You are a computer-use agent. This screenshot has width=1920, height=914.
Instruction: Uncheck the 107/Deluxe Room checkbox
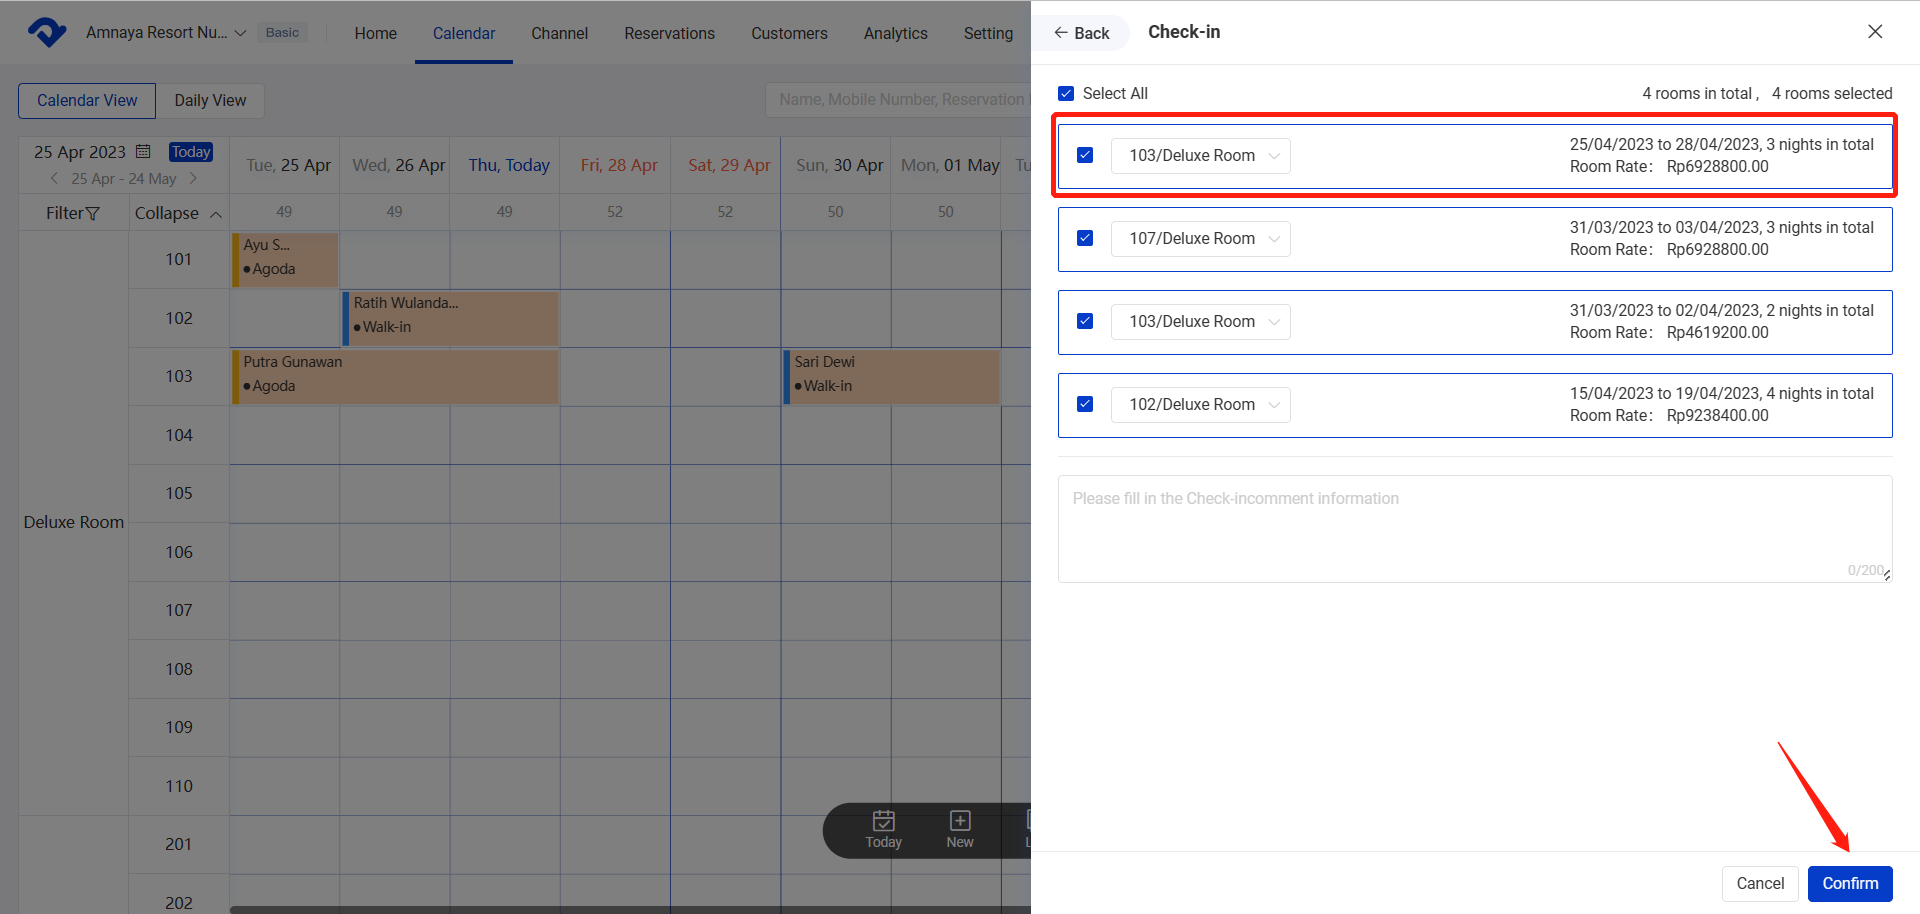(1085, 239)
